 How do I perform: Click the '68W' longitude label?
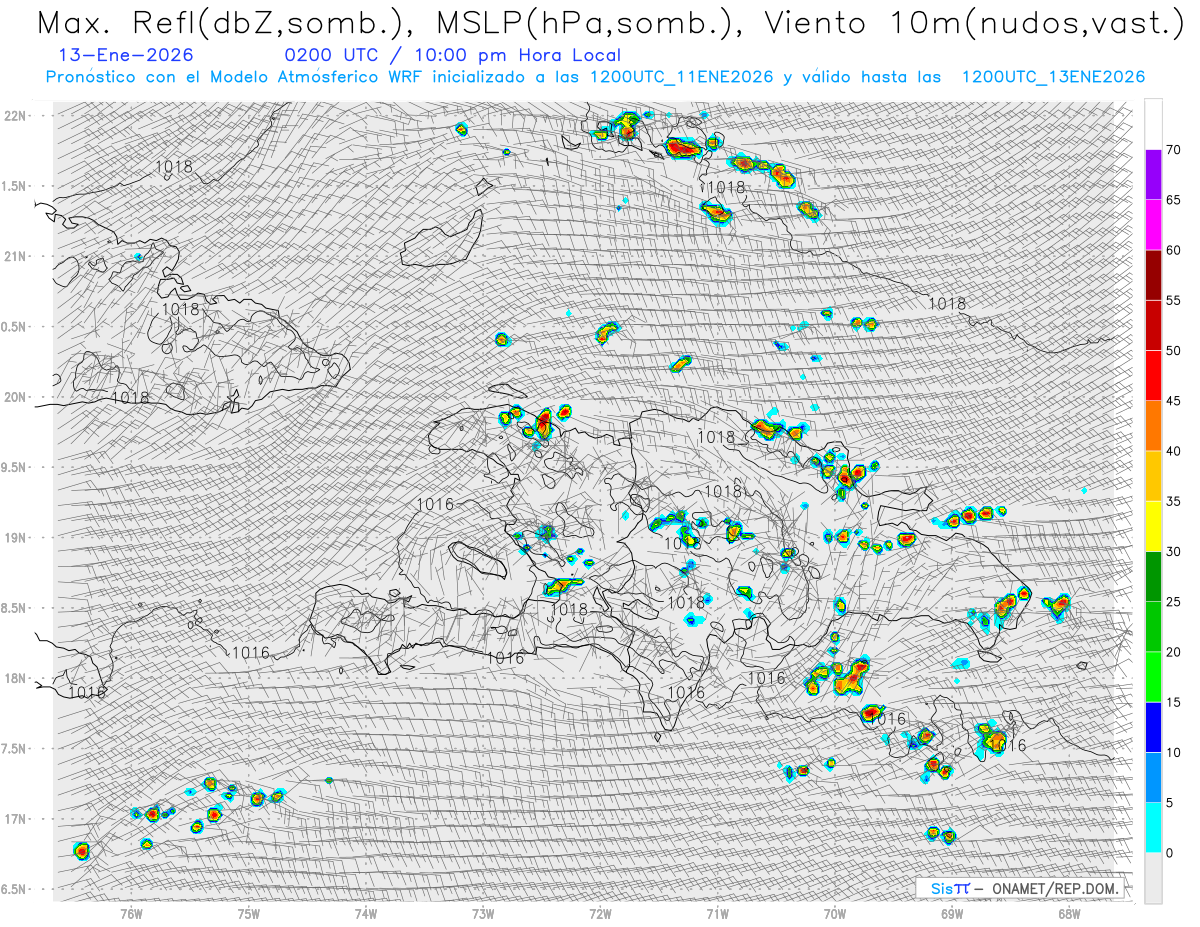(1068, 914)
